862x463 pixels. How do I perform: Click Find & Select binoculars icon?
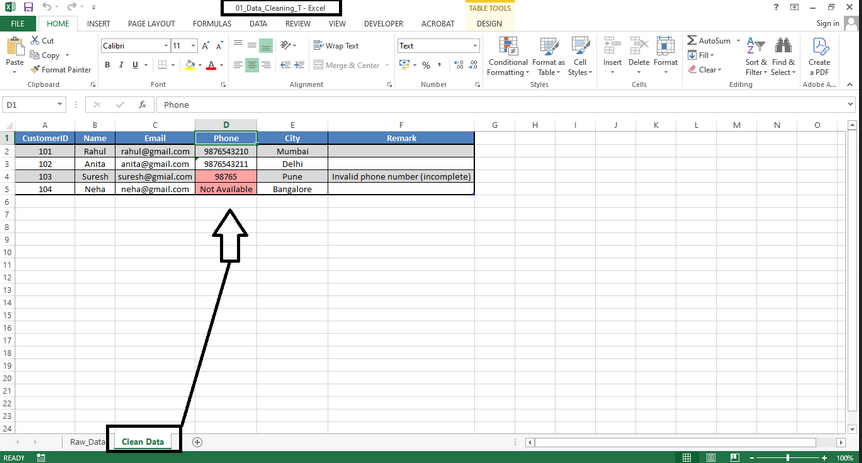point(784,48)
